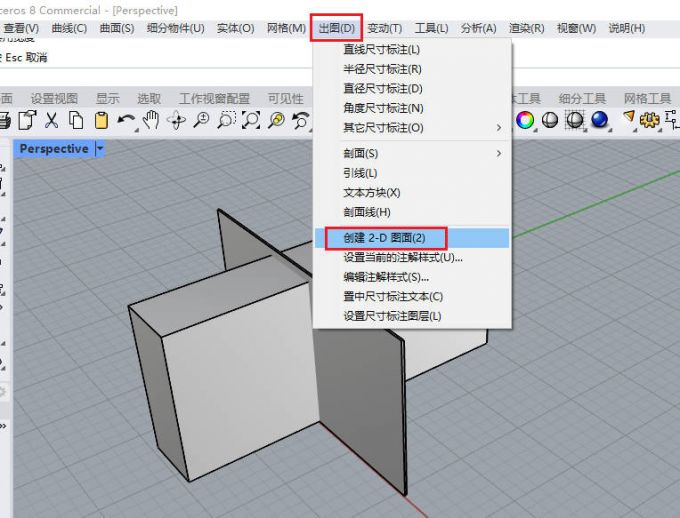
Task: Click the gridded sphere viewport icon
Action: click(575, 120)
